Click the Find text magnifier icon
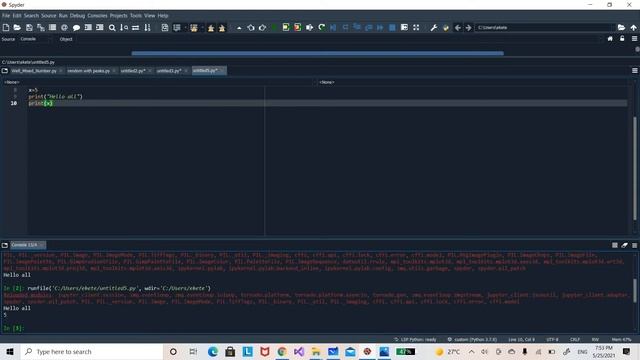The width and height of the screenshot is (640, 360). click(x=112, y=27)
